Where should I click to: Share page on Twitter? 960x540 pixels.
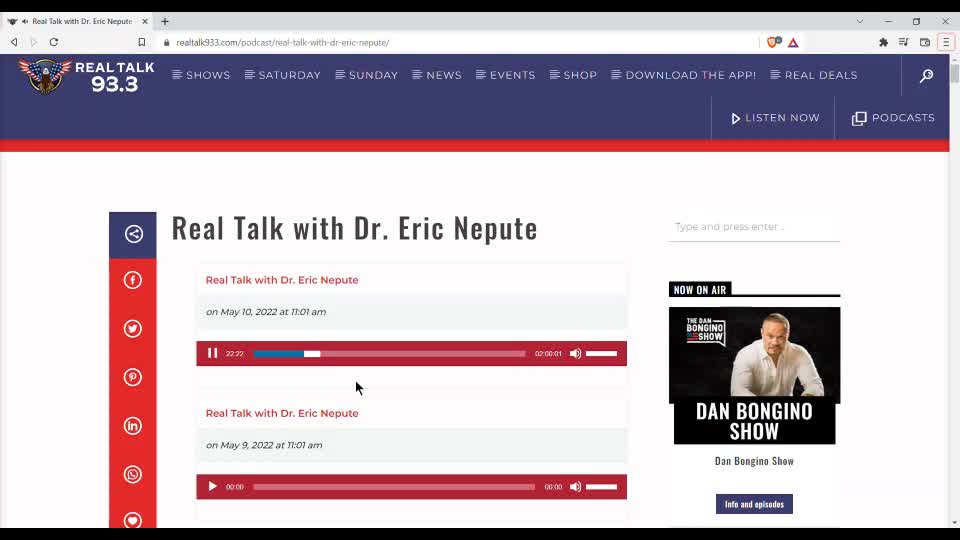tap(133, 329)
